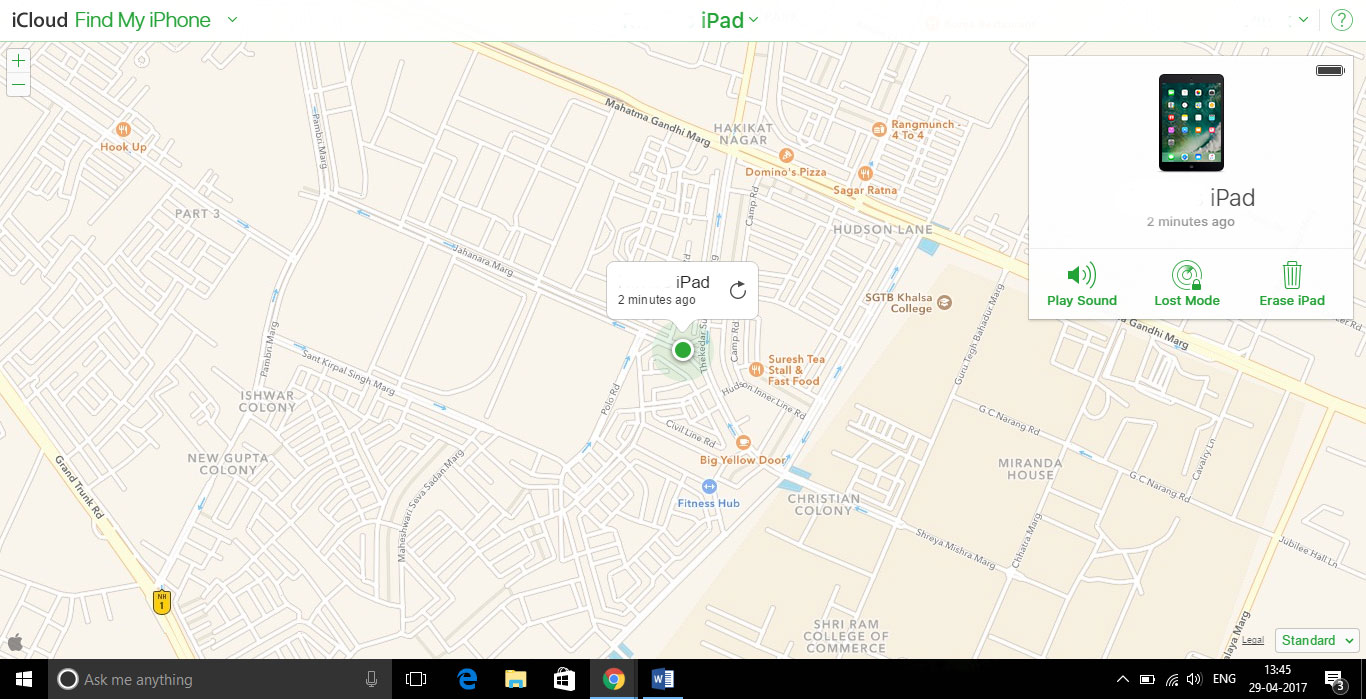
Task: Click the green iPad location dot
Action: [x=682, y=350]
